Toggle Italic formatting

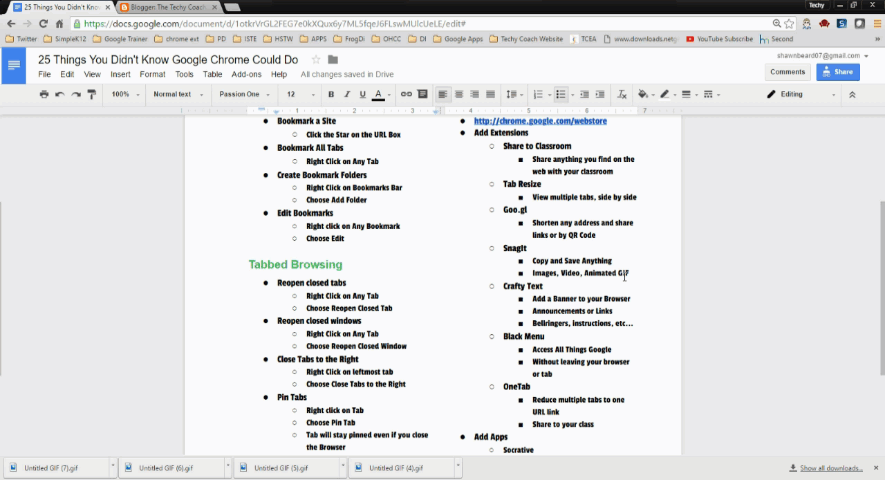[x=346, y=94]
